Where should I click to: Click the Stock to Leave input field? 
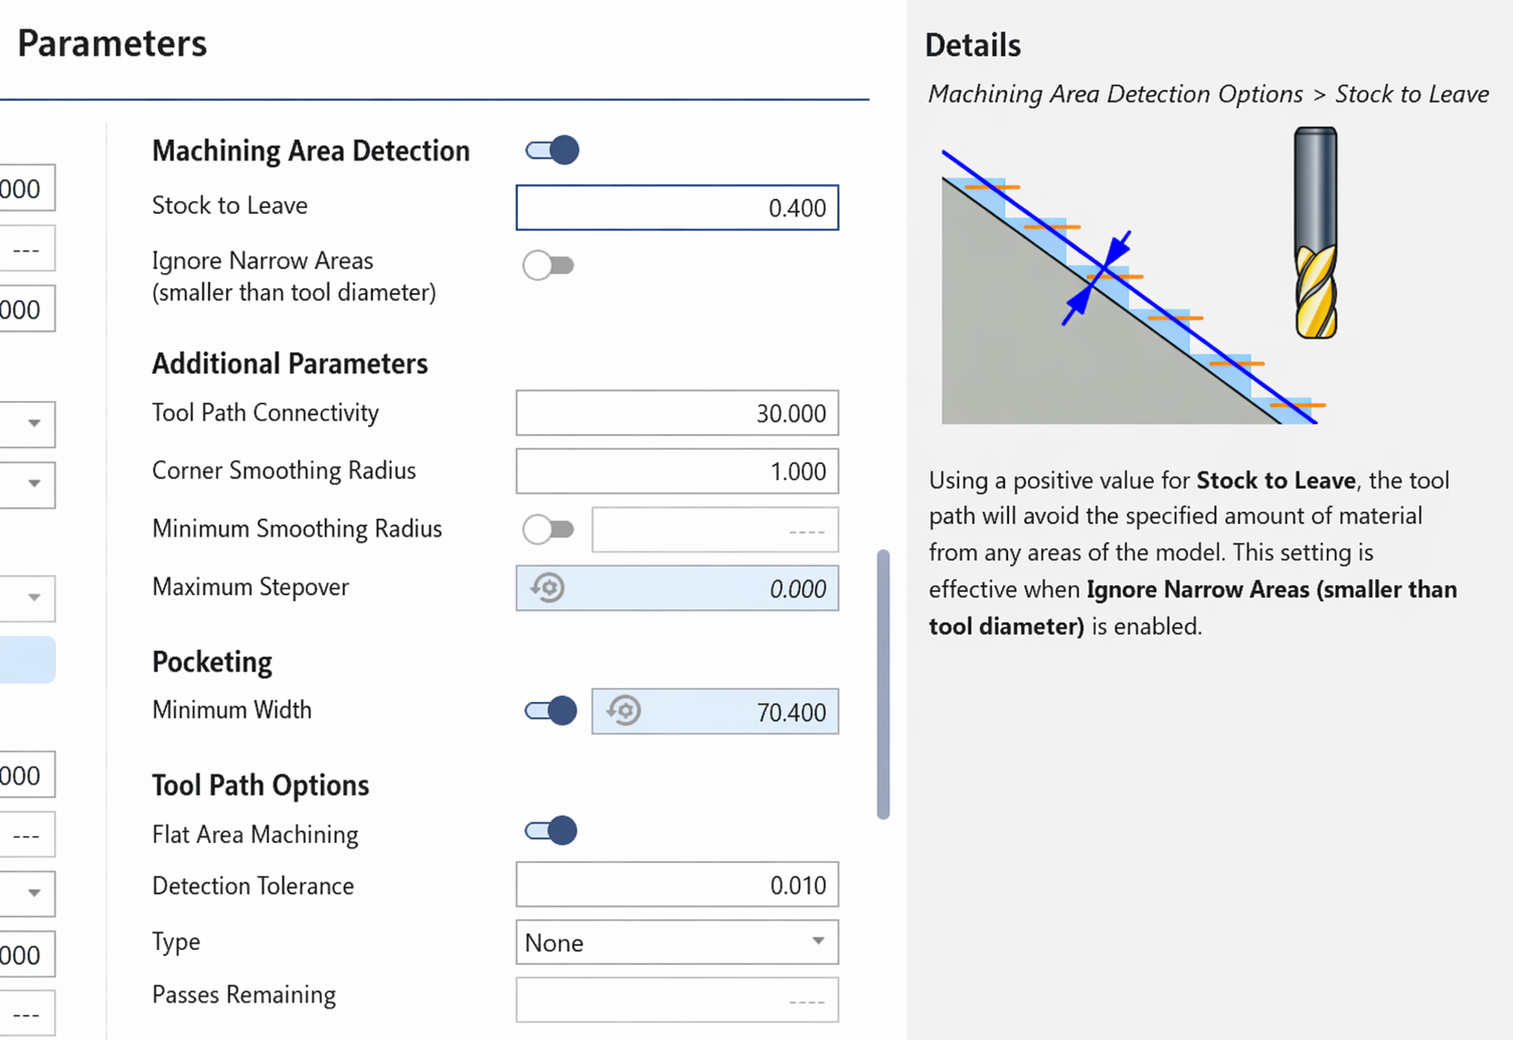click(x=677, y=208)
